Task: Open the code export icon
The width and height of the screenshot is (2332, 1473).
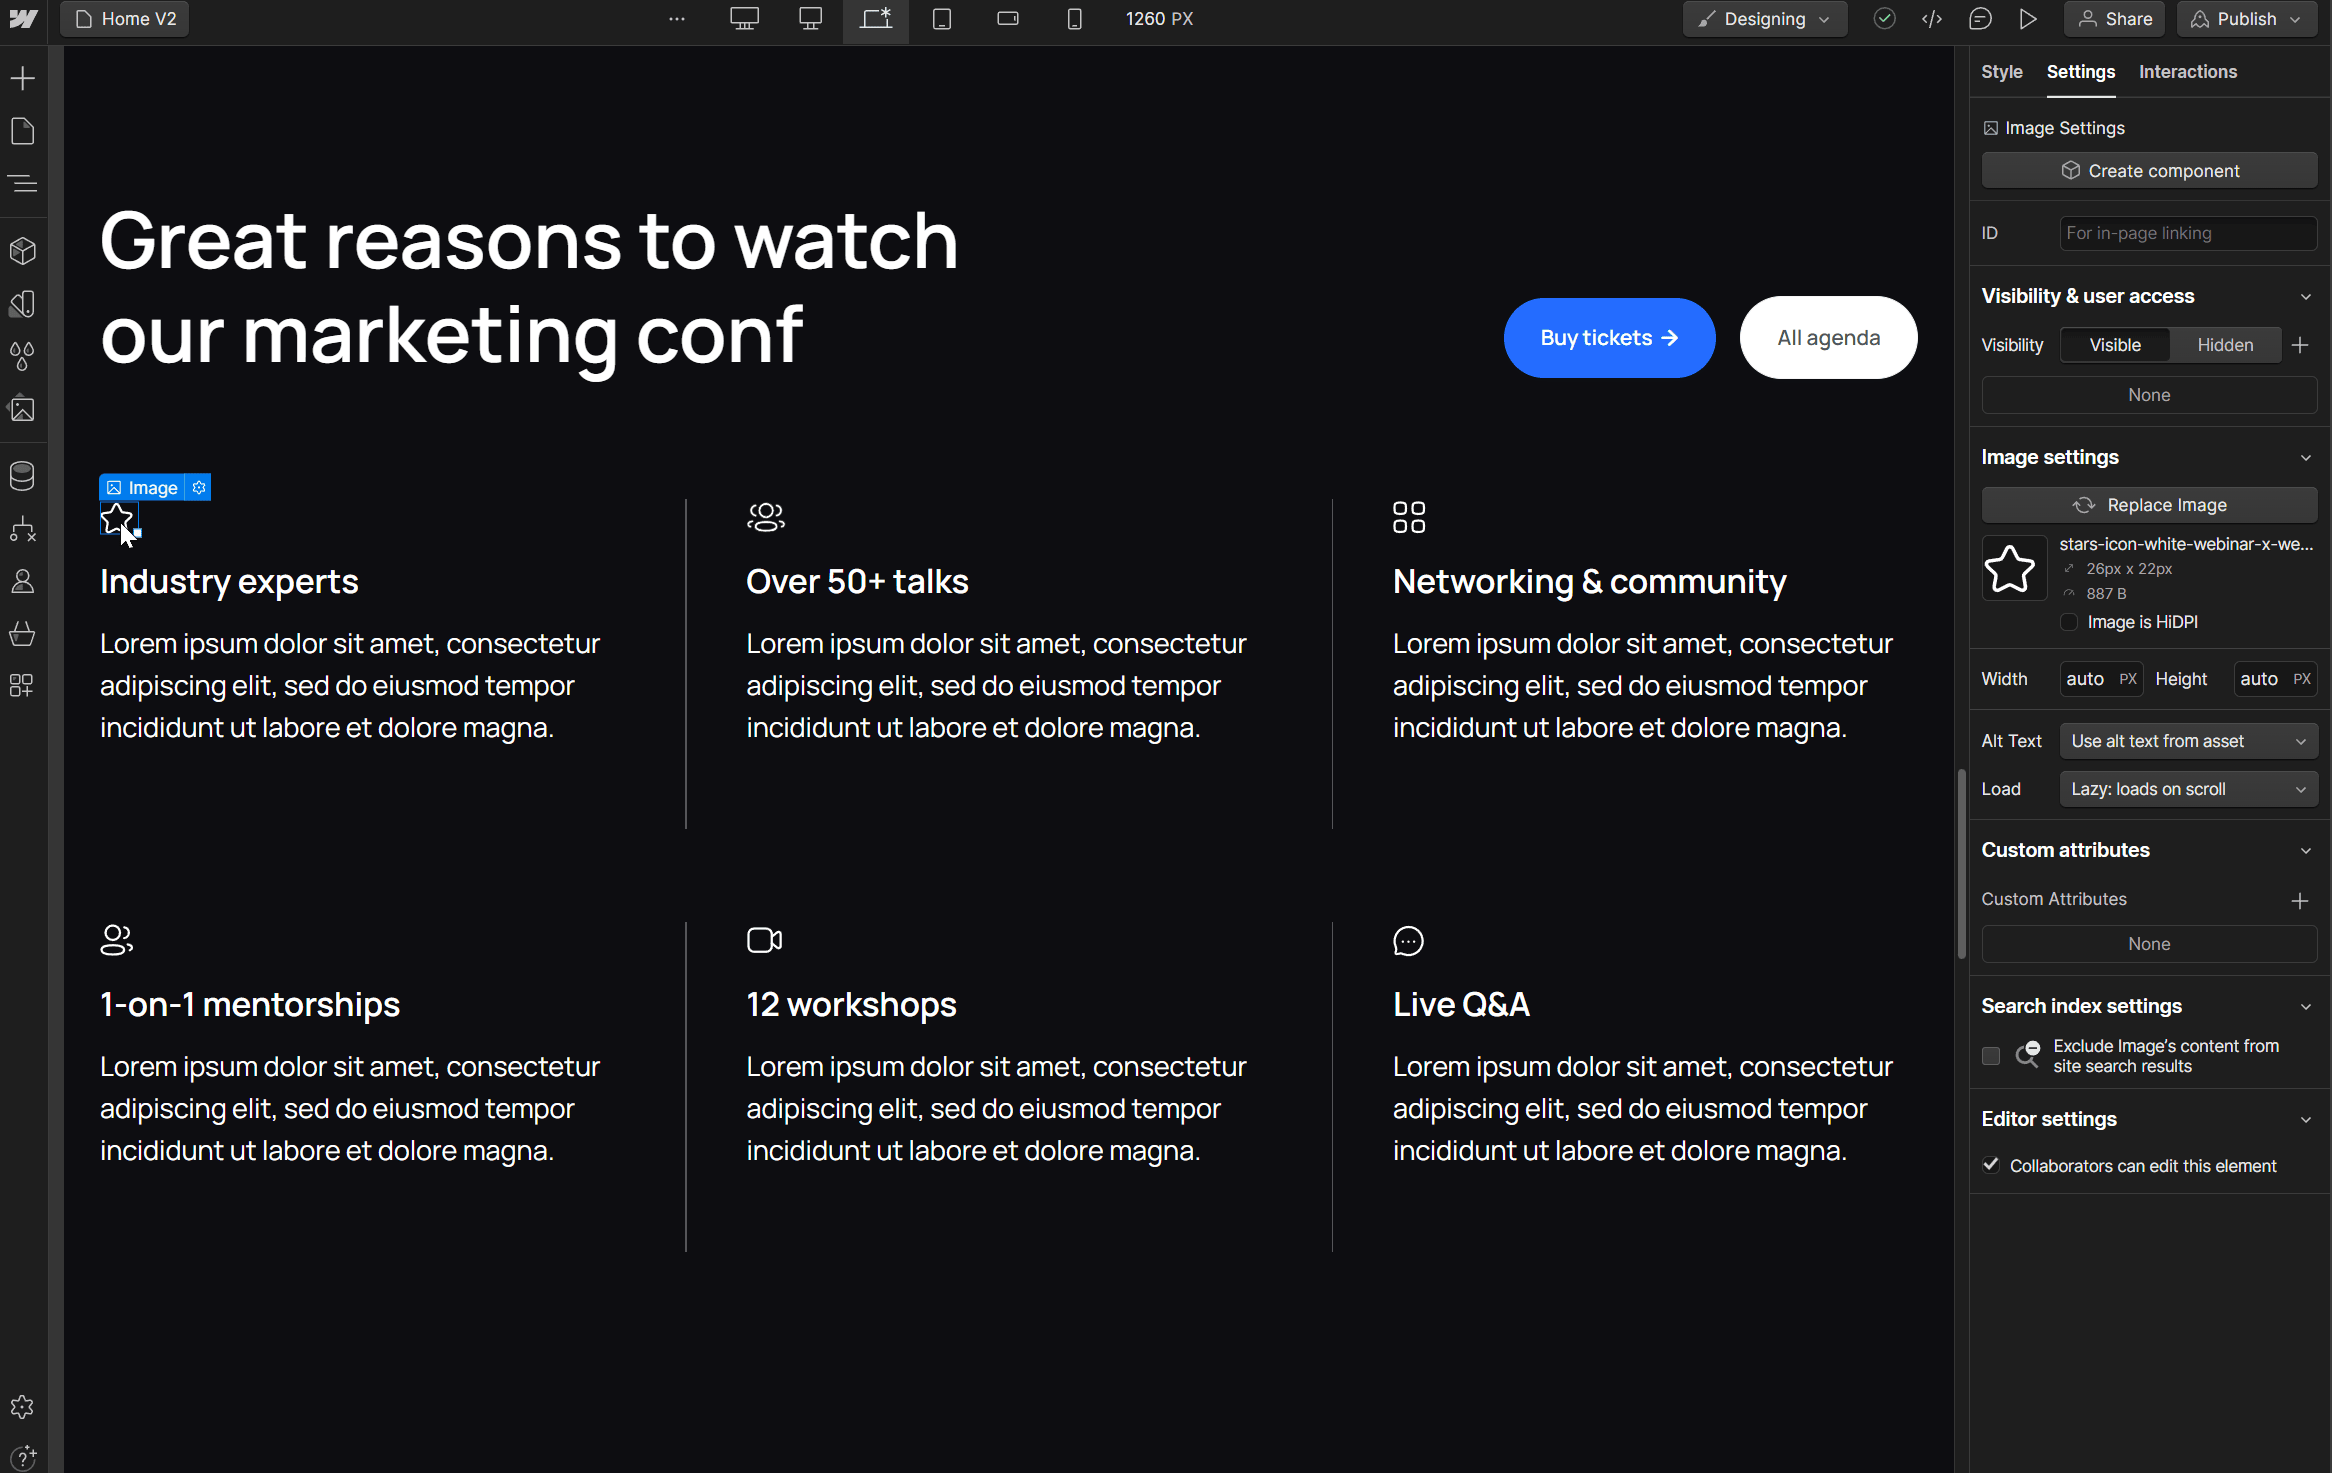Action: pos(1932,19)
